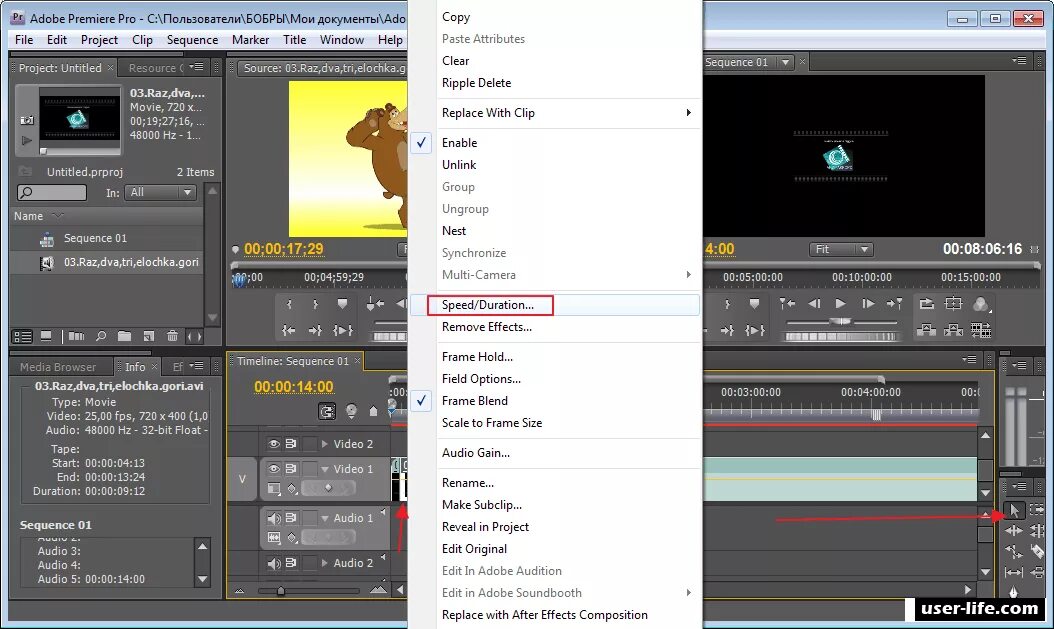Click Set In Point in Source monitor
The image size is (1054, 629).
pos(290,304)
